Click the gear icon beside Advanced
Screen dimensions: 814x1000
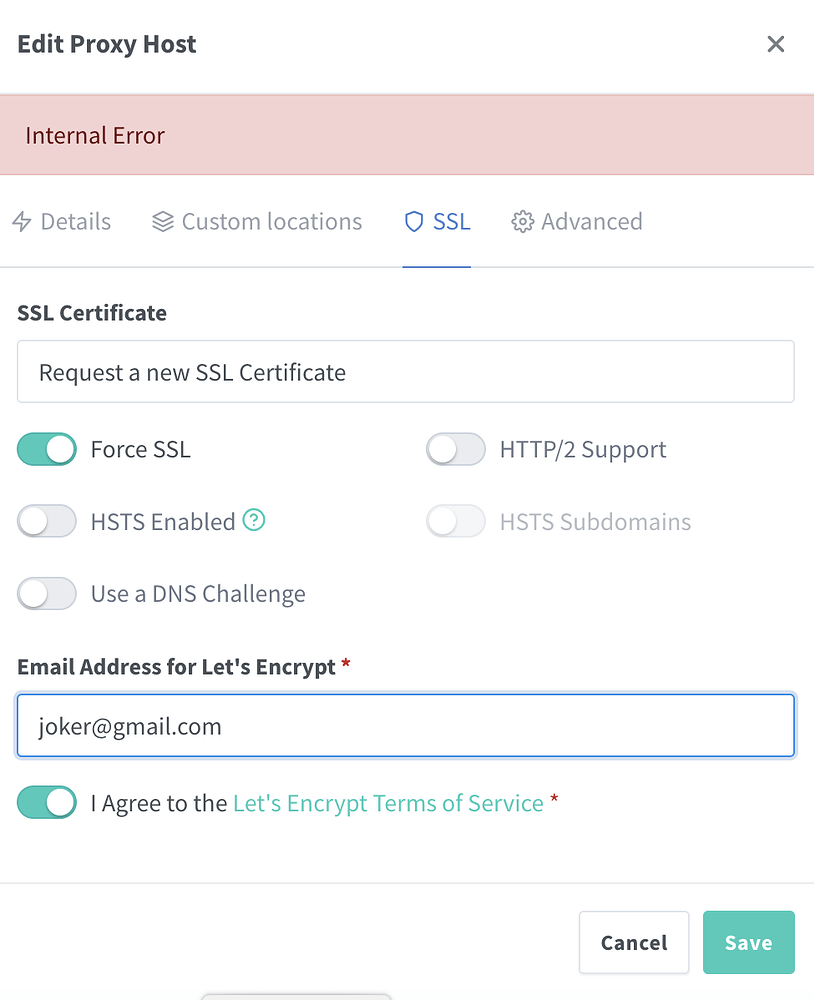click(x=522, y=221)
